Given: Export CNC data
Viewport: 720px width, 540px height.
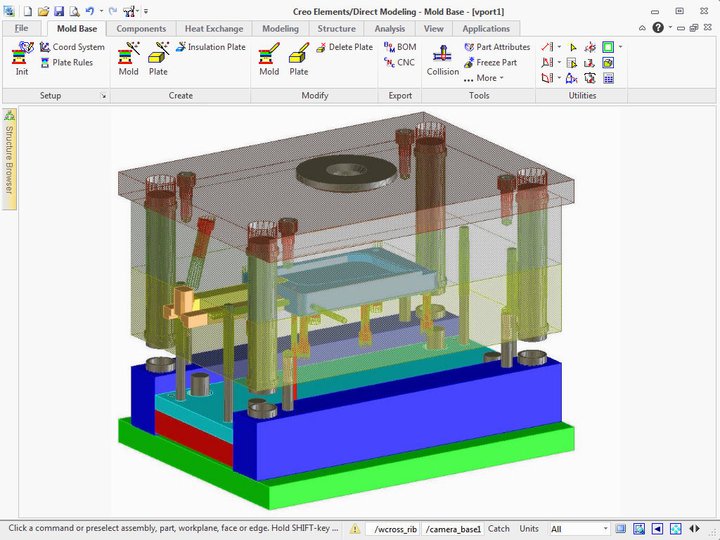Looking at the screenshot, I should point(399,62).
